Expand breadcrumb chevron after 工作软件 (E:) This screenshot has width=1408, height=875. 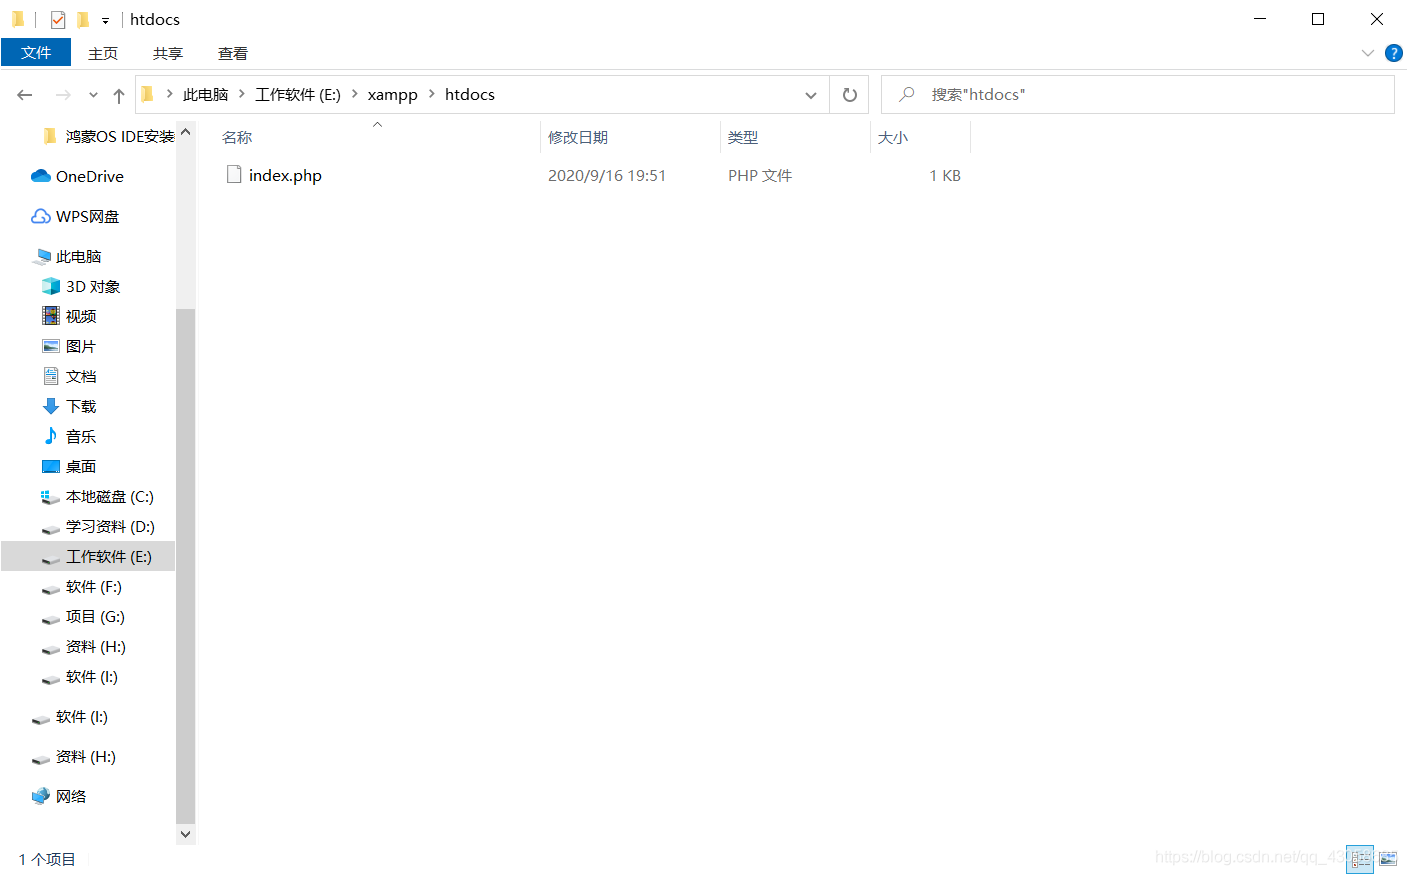354,94
